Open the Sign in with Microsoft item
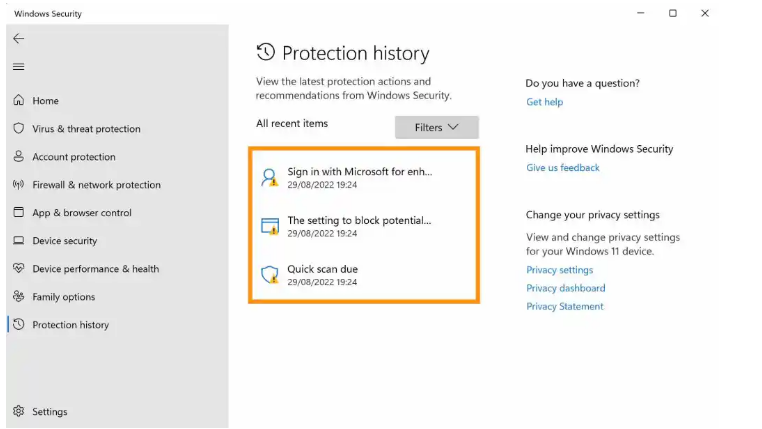Screen dimensions: 762x429 (x=359, y=172)
